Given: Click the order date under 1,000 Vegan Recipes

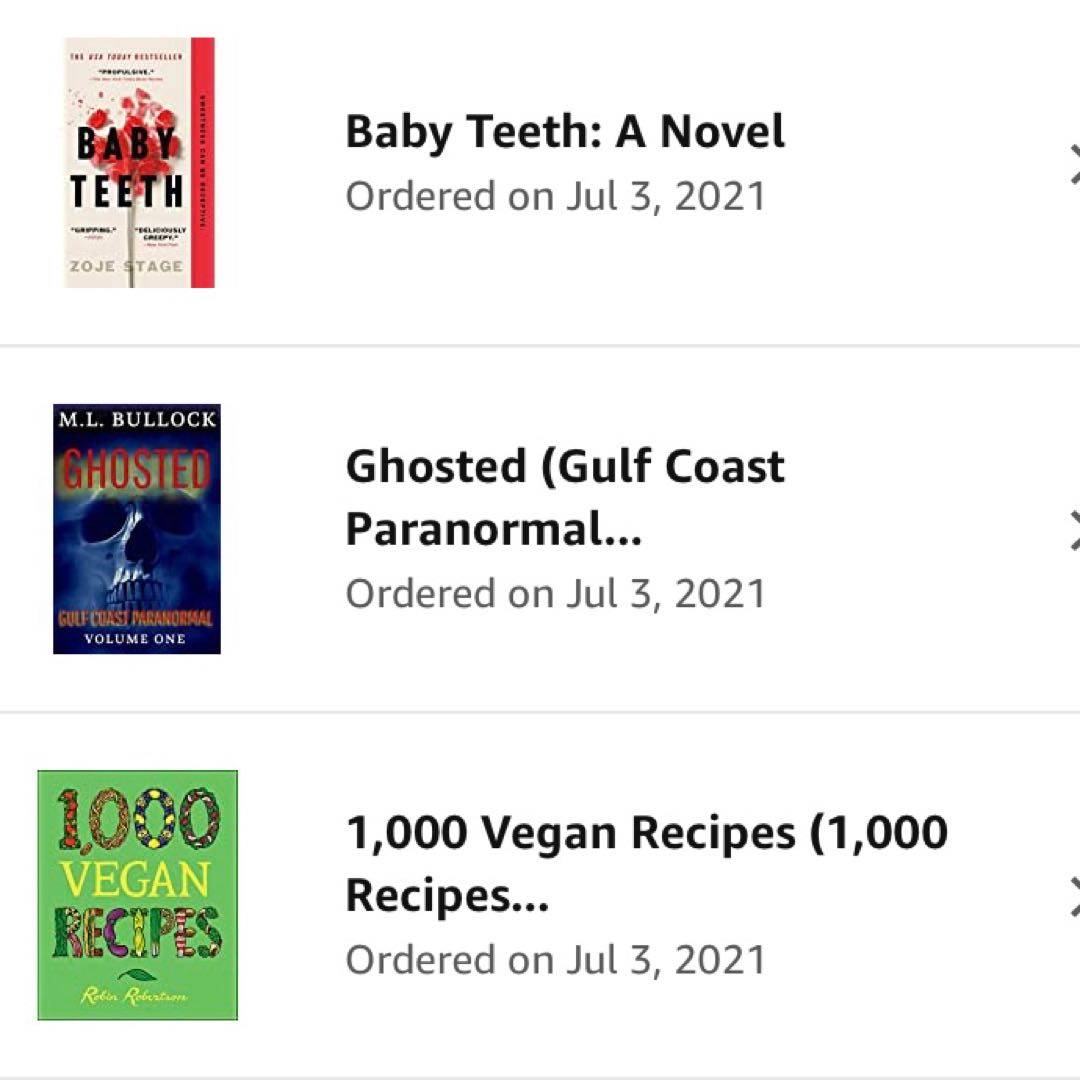Looking at the screenshot, I should click(555, 960).
